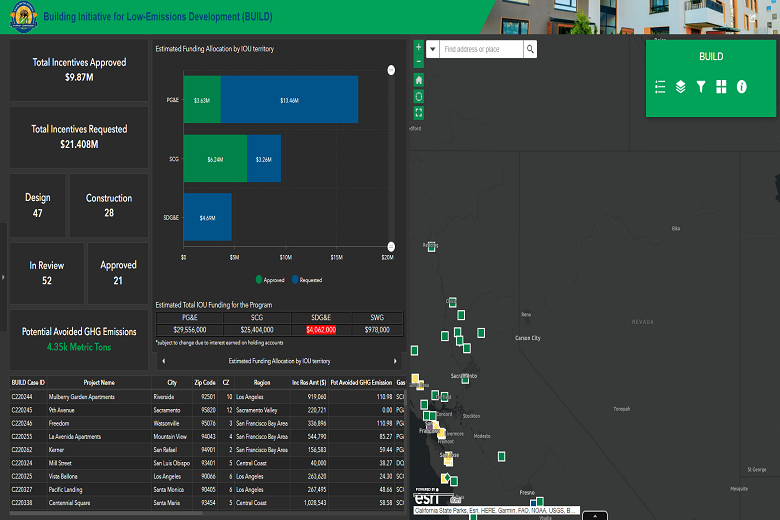Viewport: 780px width, 520px height.
Task: Open the Legend list icon in BUILD panel
Action: point(660,87)
